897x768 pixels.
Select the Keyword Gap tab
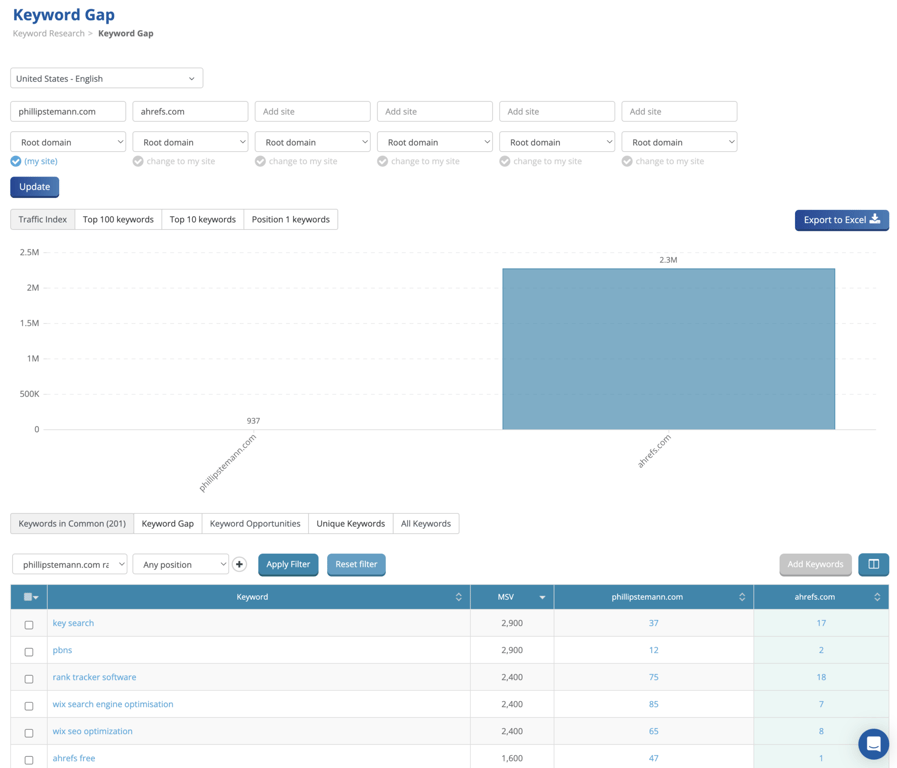pyautogui.click(x=168, y=523)
